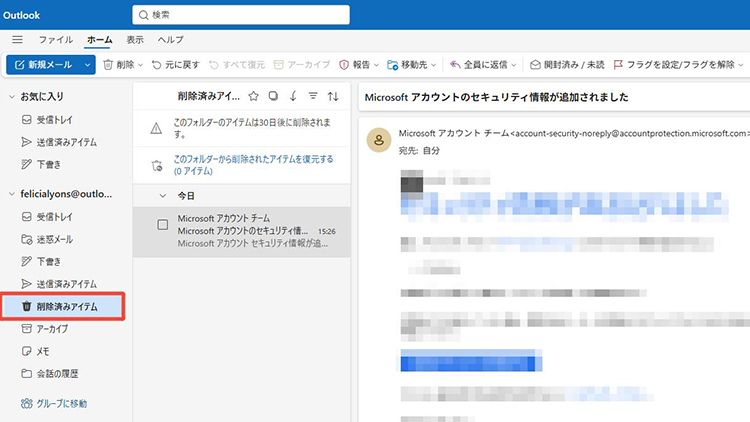
Task: Click the flag icon for フラグを設定
Action: (618, 65)
